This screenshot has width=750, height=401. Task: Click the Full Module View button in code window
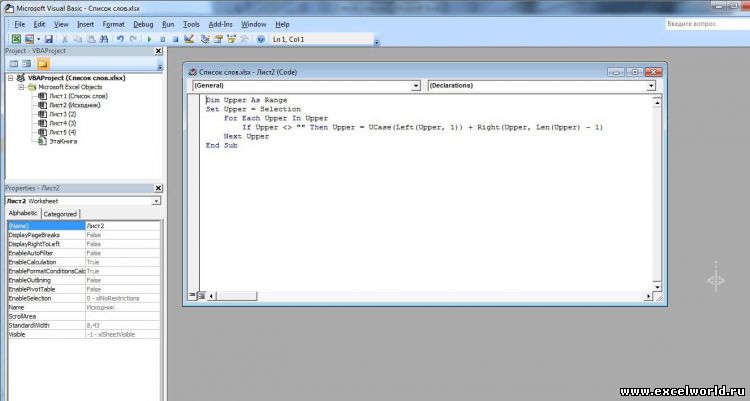point(201,296)
